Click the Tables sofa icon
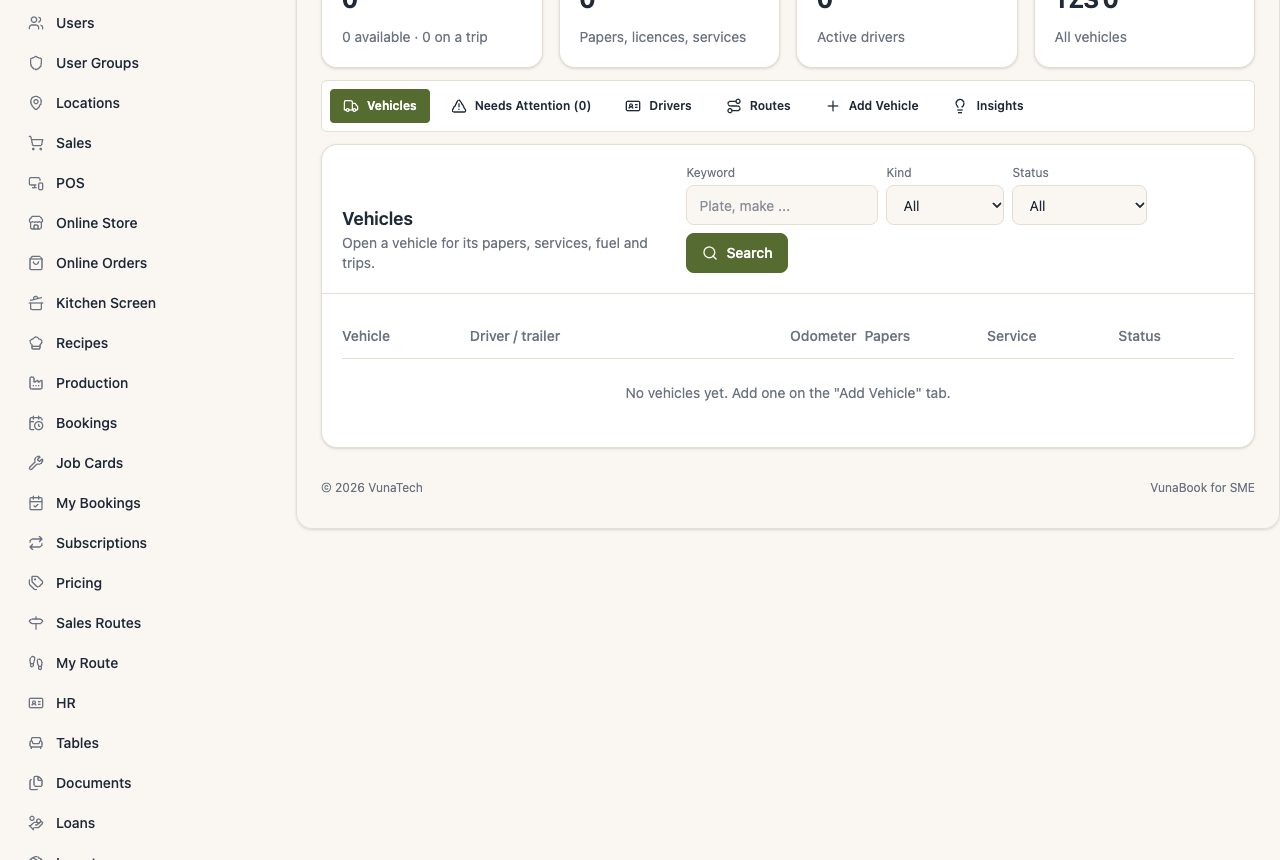This screenshot has height=860, width=1280. (x=36, y=743)
